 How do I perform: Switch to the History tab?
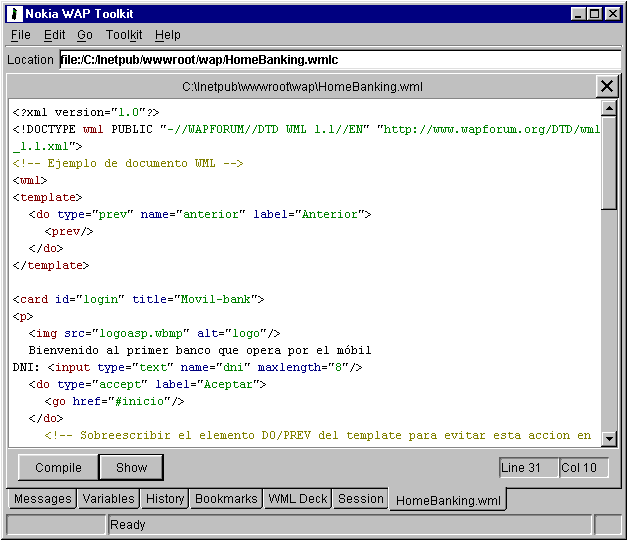(x=165, y=499)
